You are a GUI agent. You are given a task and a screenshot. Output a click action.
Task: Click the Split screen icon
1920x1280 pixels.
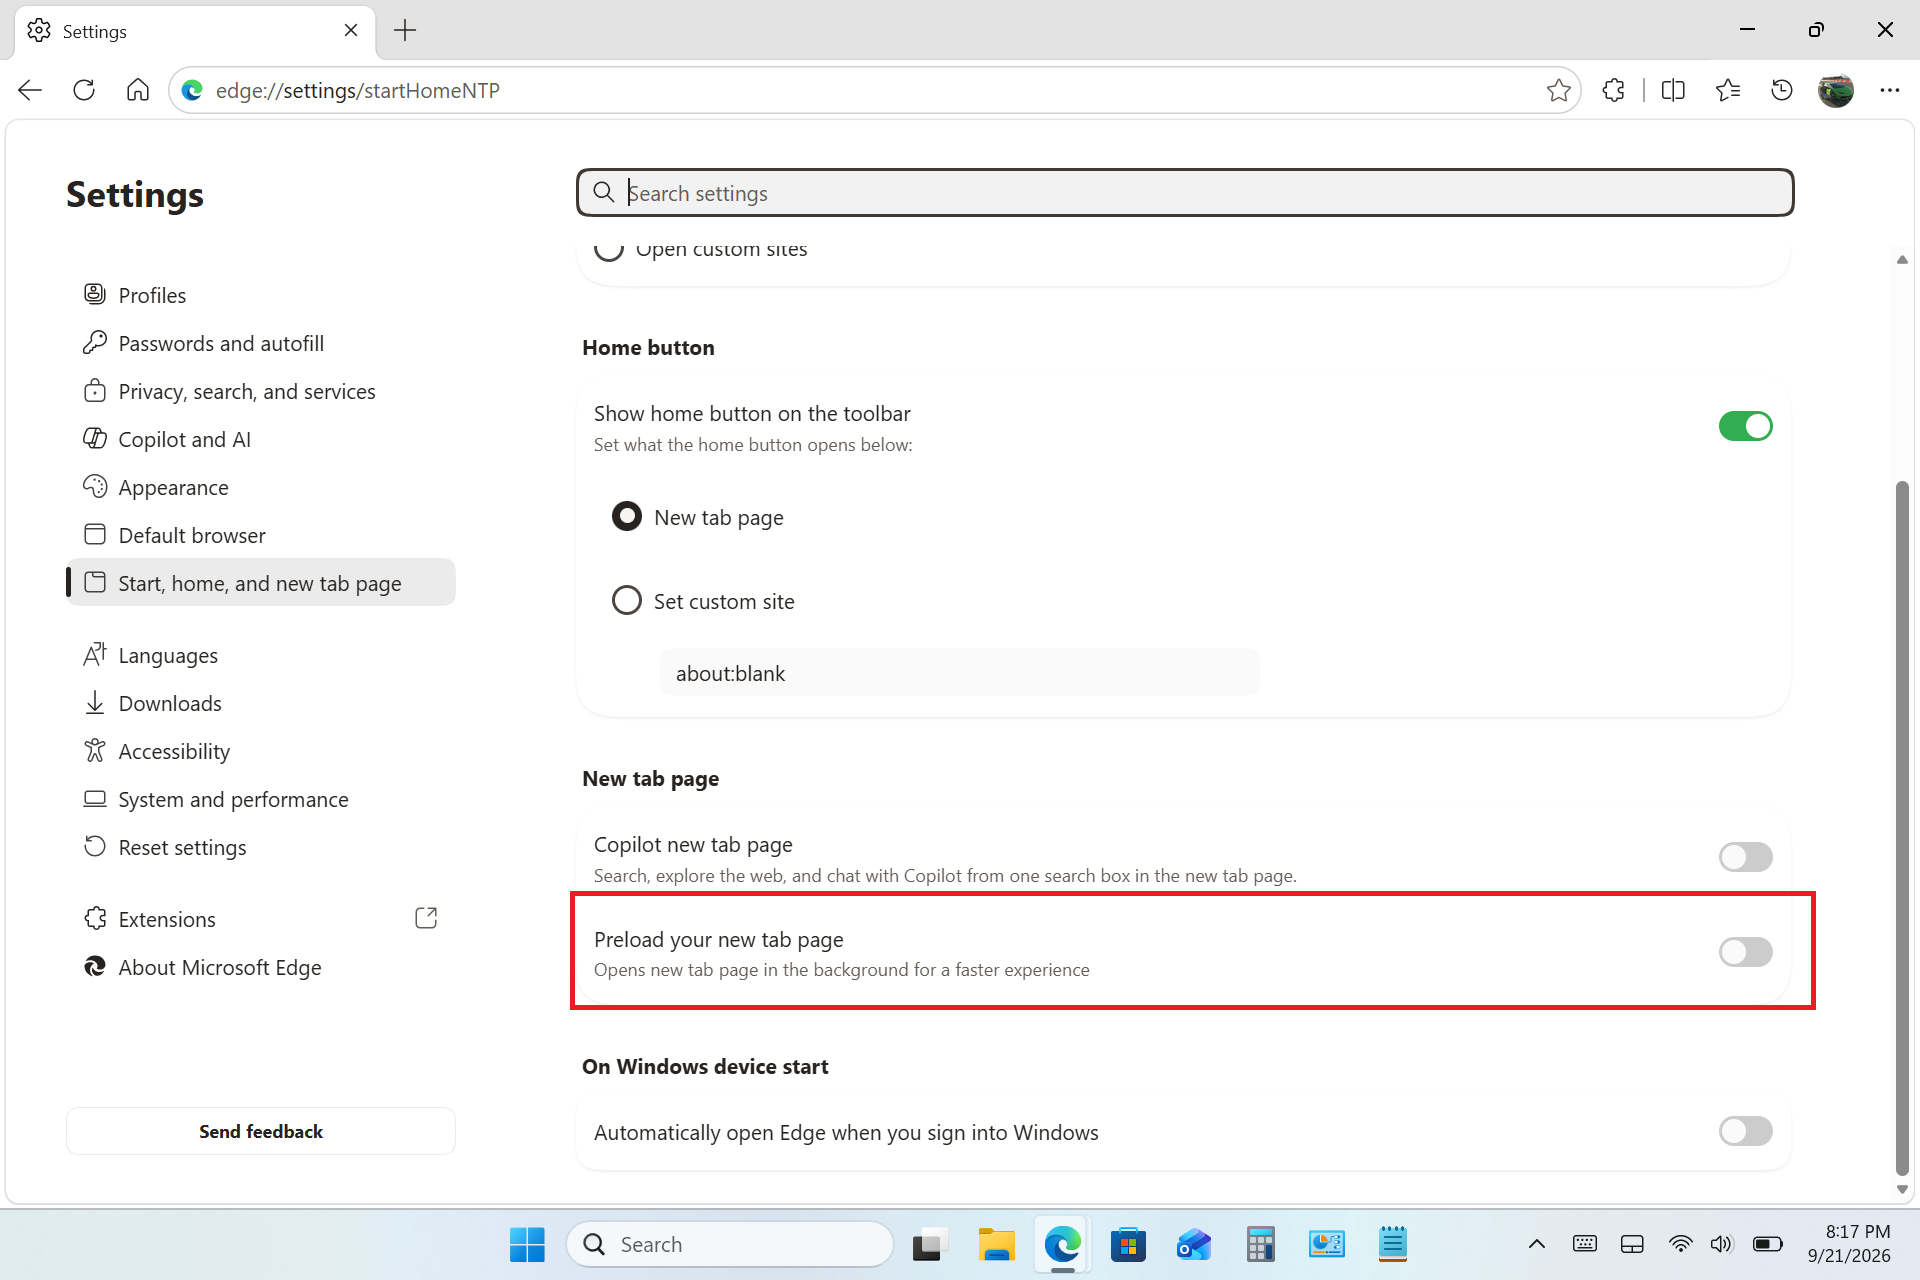[x=1673, y=90]
